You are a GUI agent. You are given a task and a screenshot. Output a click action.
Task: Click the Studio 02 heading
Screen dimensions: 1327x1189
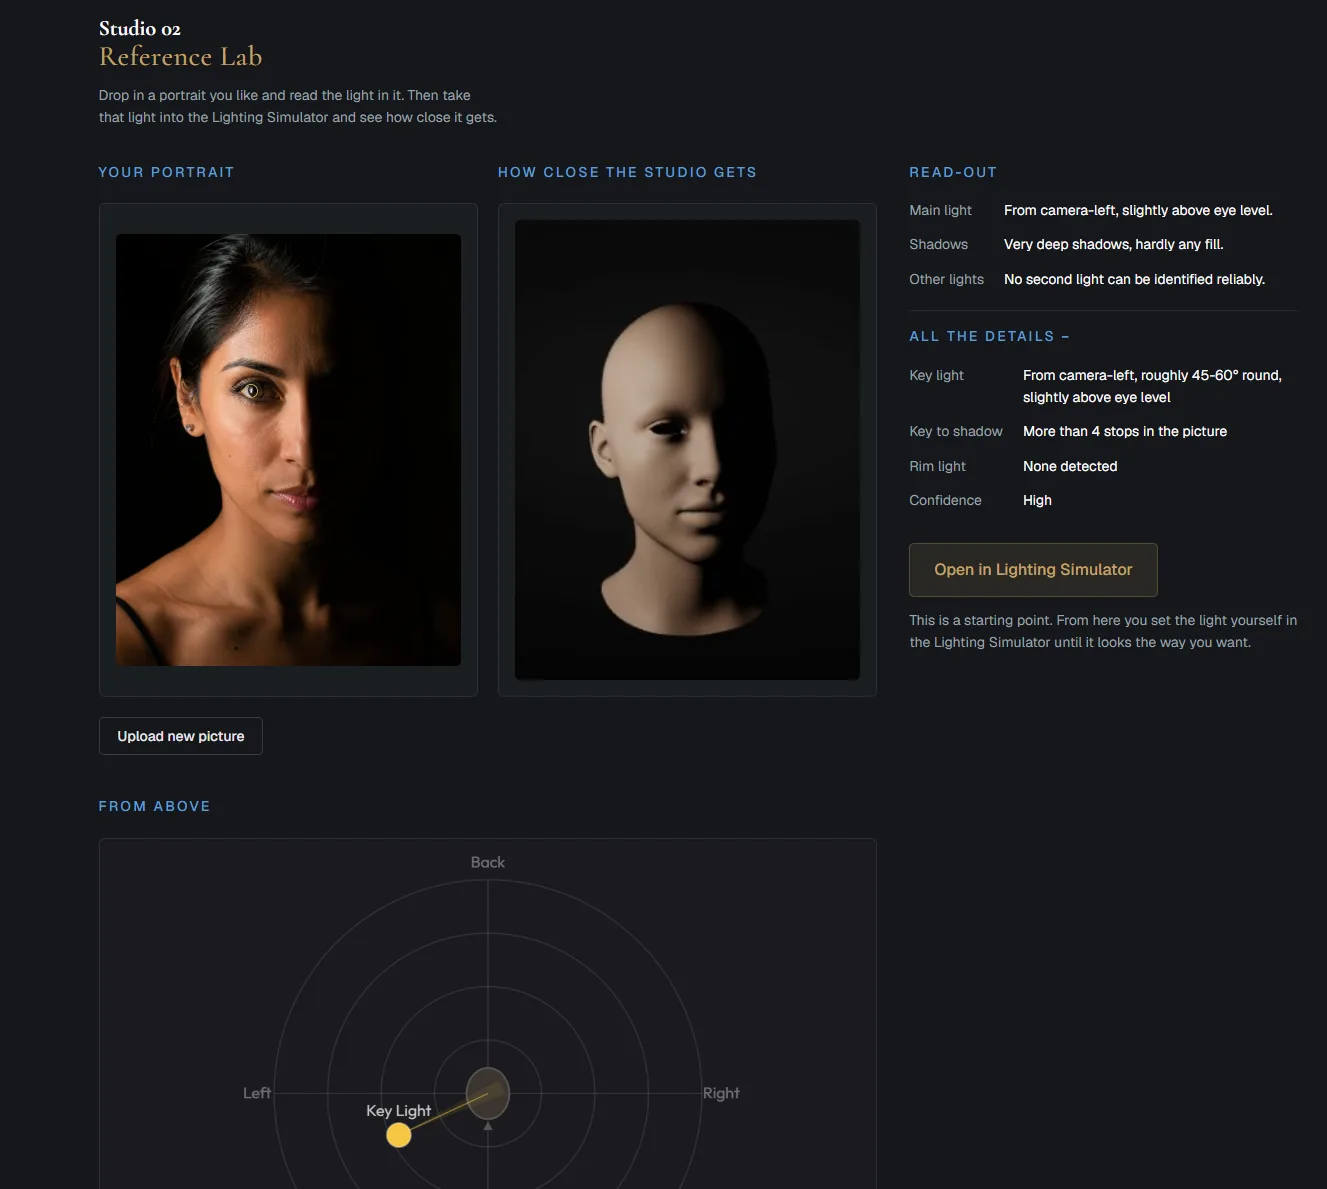click(x=140, y=28)
